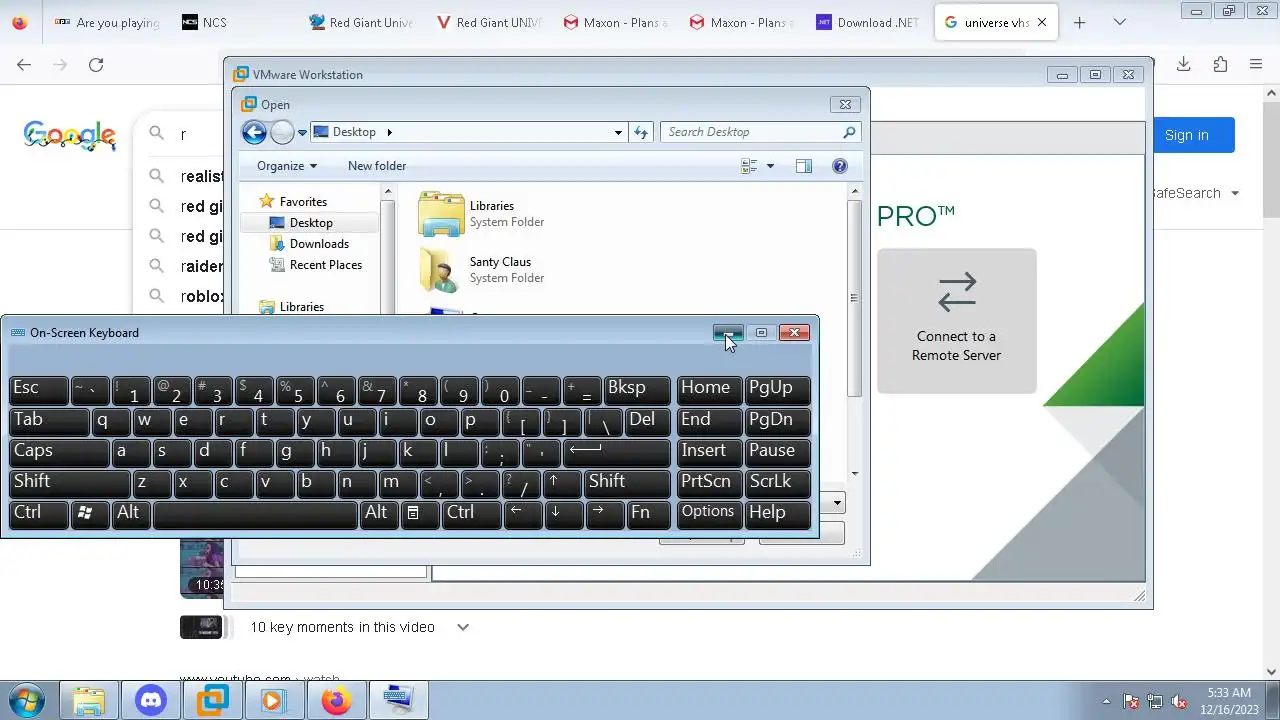Open Firefox from taskbar
The image size is (1280, 720).
point(337,700)
